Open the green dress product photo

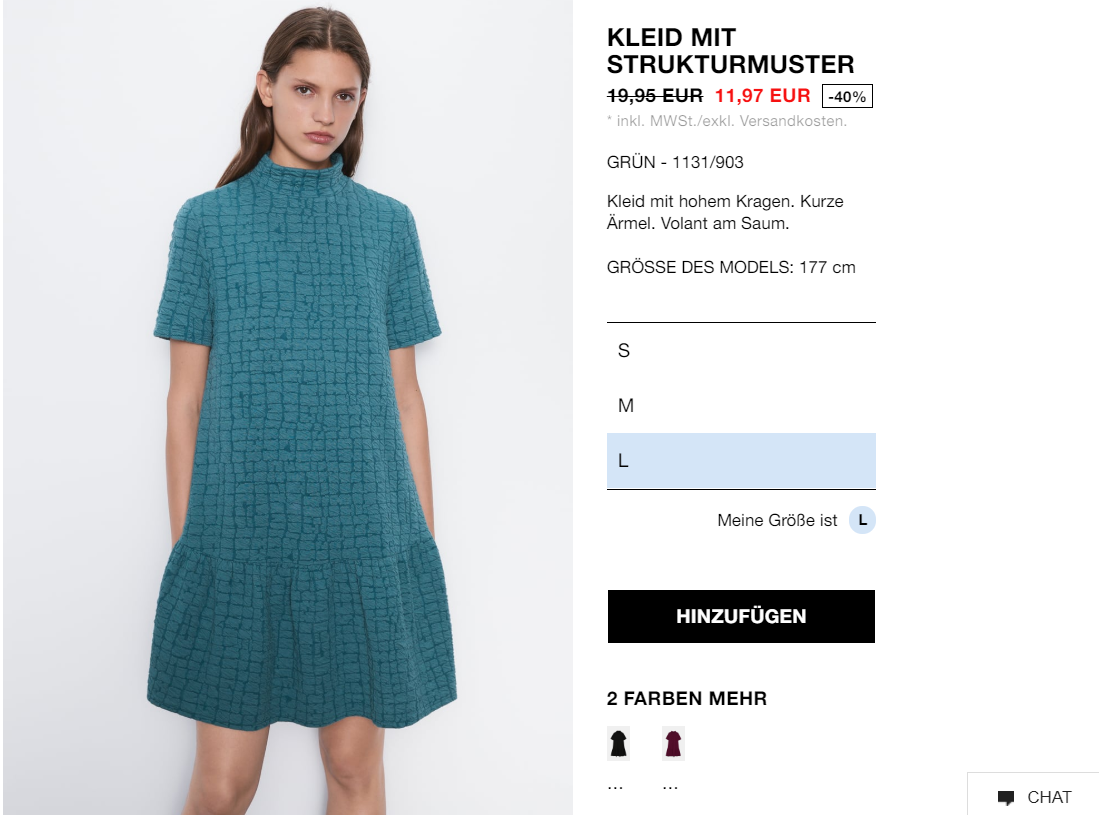pyautogui.click(x=288, y=407)
